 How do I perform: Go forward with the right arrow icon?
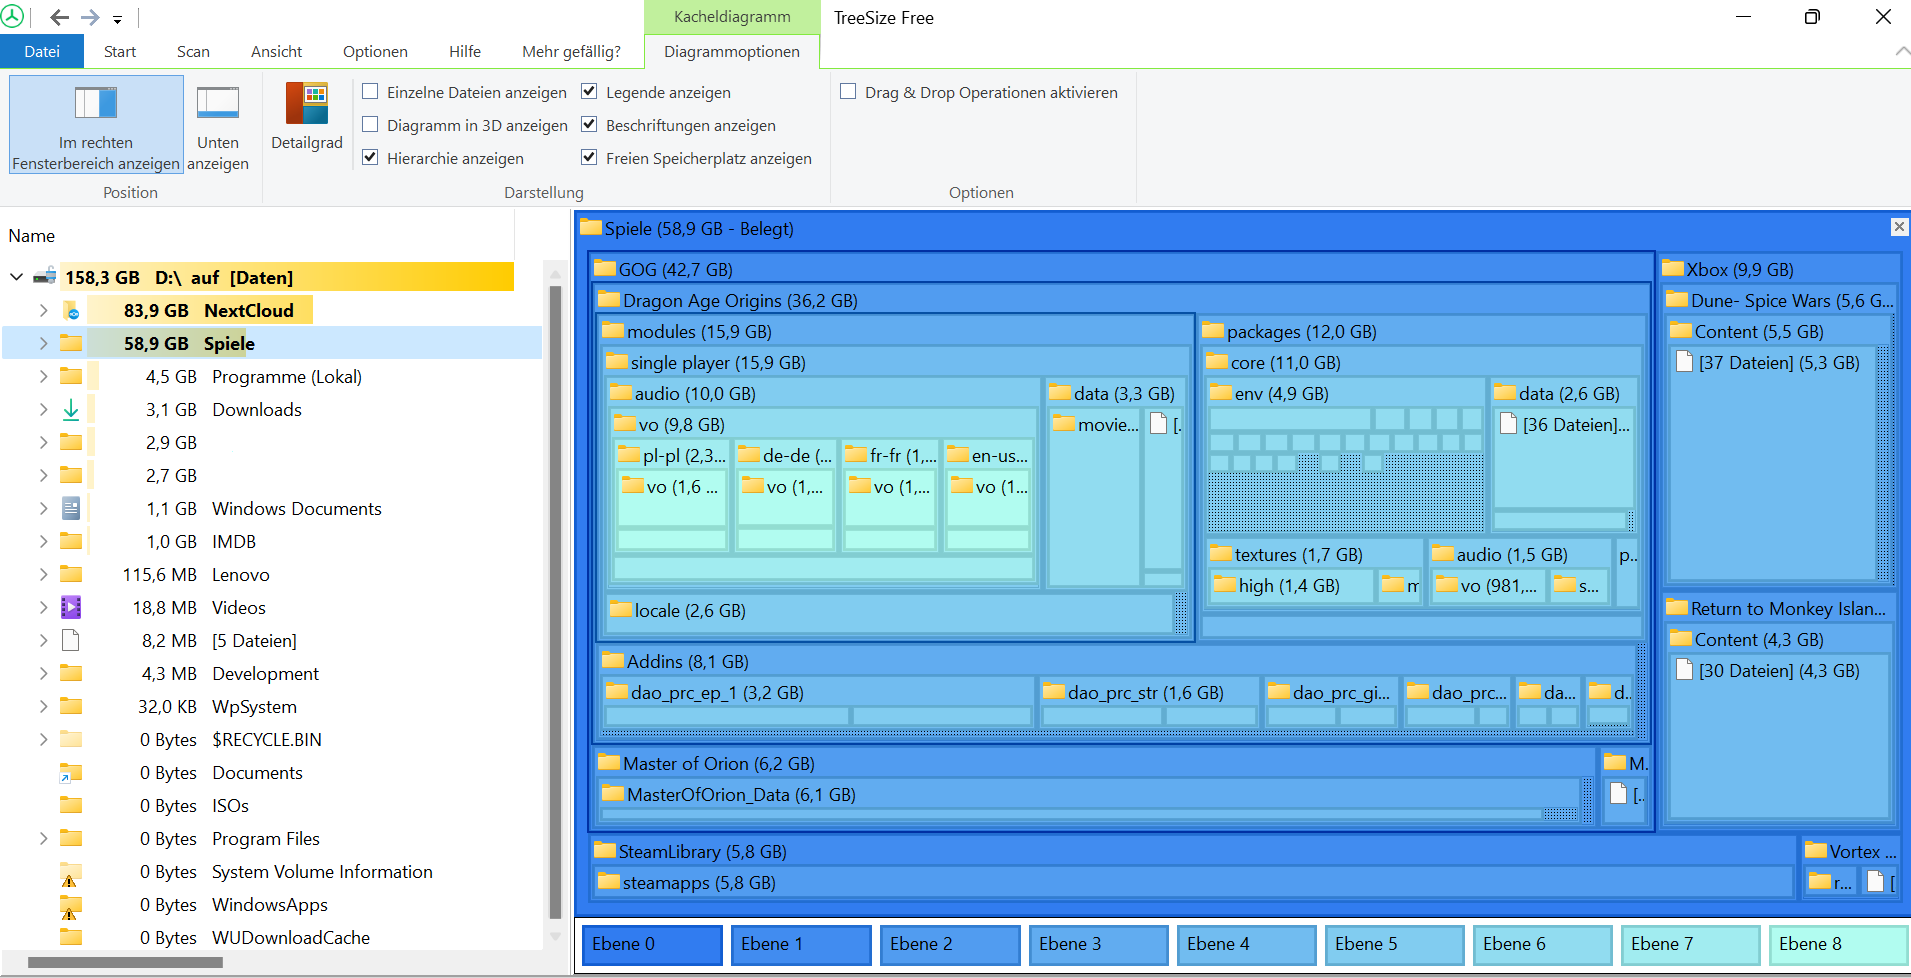click(x=90, y=18)
